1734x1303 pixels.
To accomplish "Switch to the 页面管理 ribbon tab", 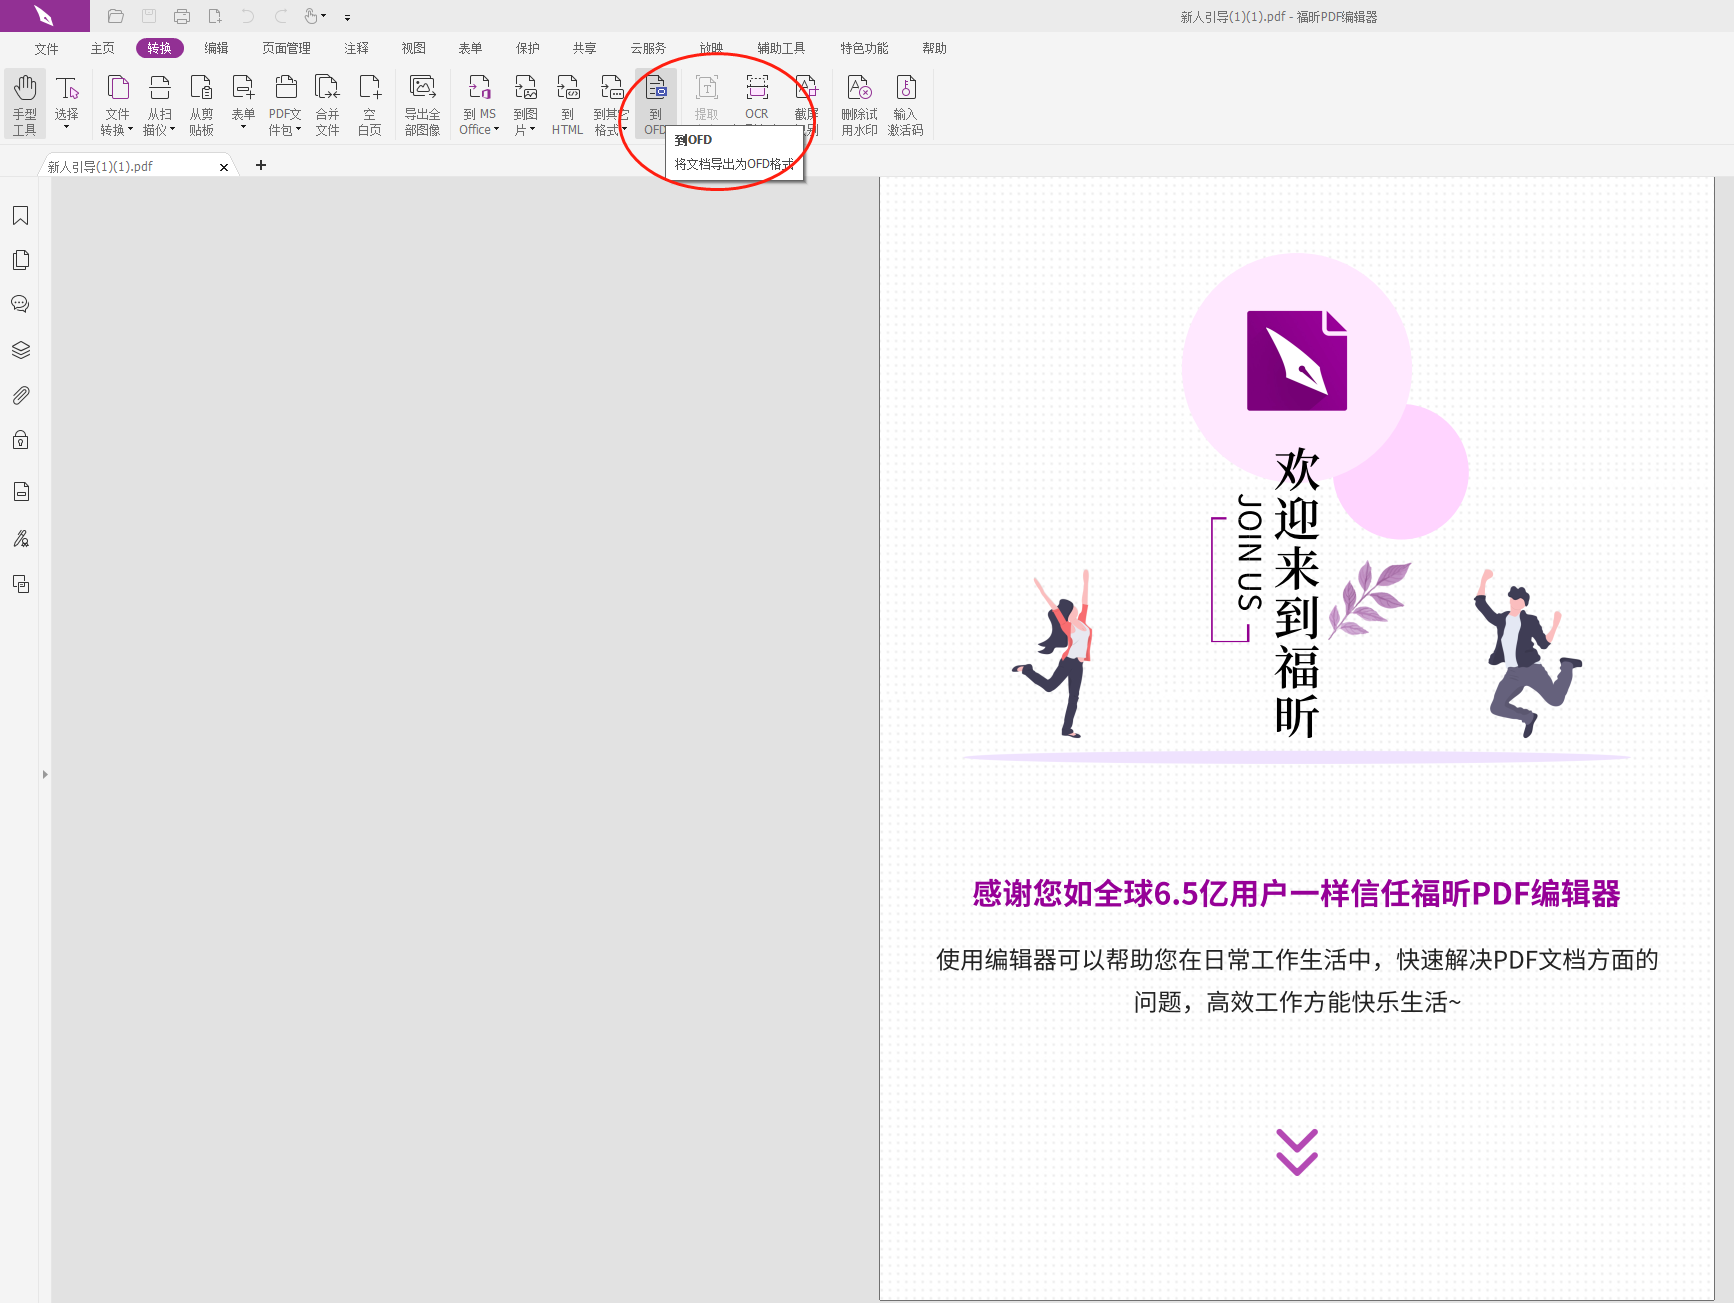I will pos(286,47).
